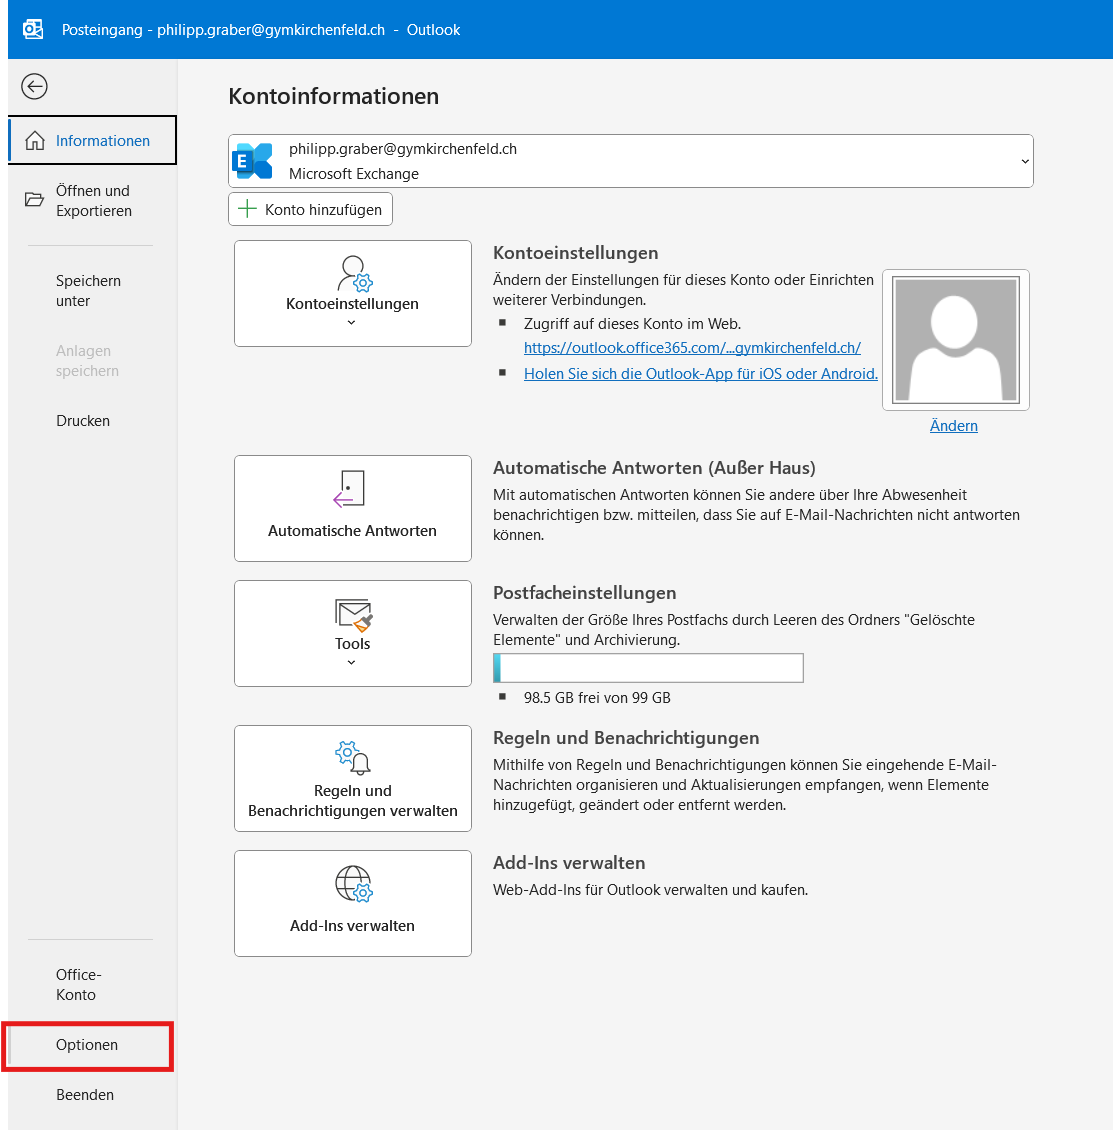Click the 'Regeln und Benachrichtigungen' section heading
This screenshot has height=1130, width=1113.
click(626, 737)
